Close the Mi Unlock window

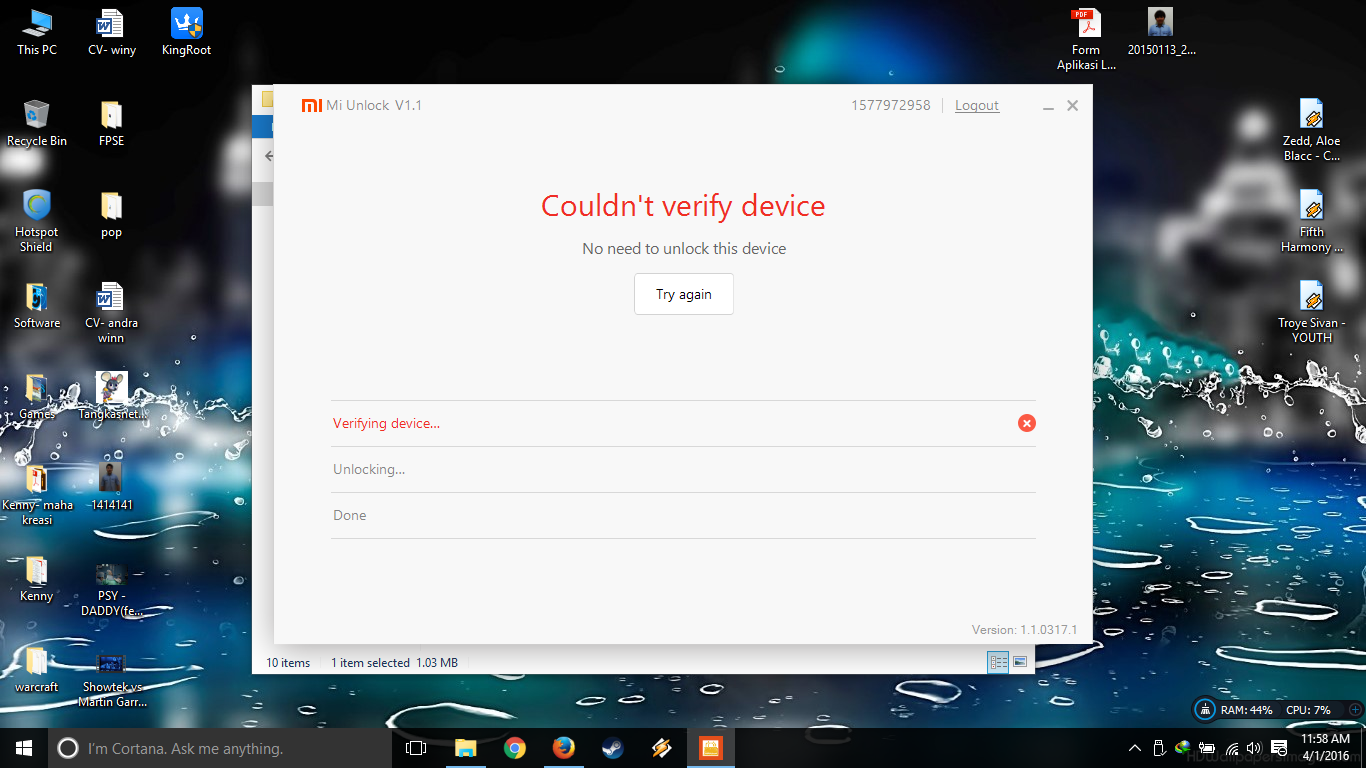(x=1072, y=105)
